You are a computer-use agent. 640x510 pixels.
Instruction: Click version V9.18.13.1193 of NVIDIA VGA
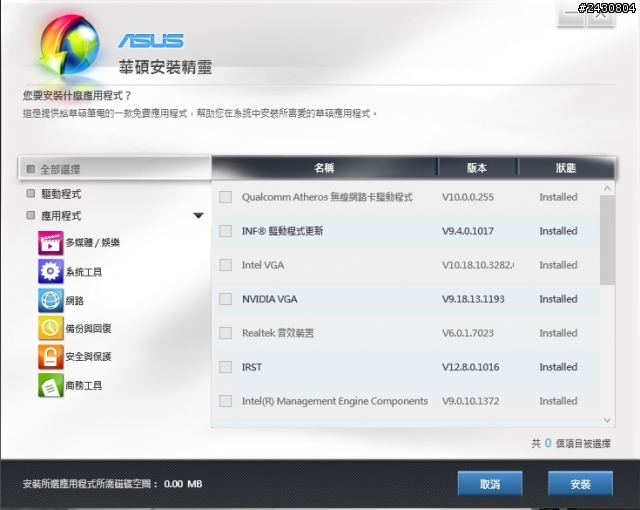473,299
